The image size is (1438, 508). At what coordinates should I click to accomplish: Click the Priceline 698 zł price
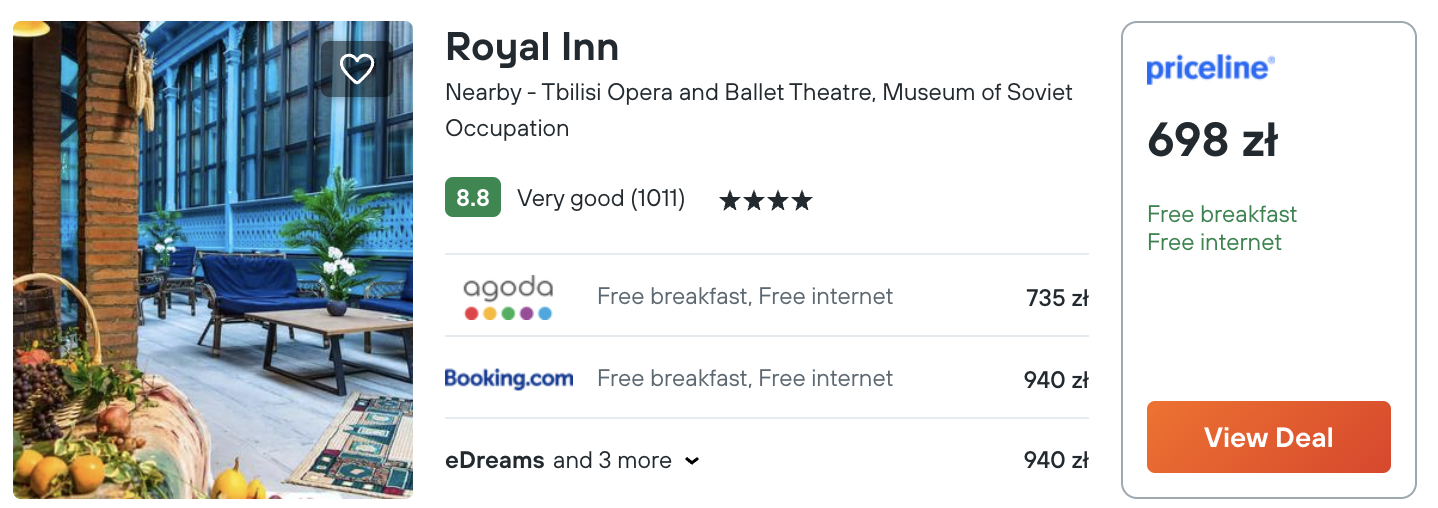click(x=1212, y=141)
